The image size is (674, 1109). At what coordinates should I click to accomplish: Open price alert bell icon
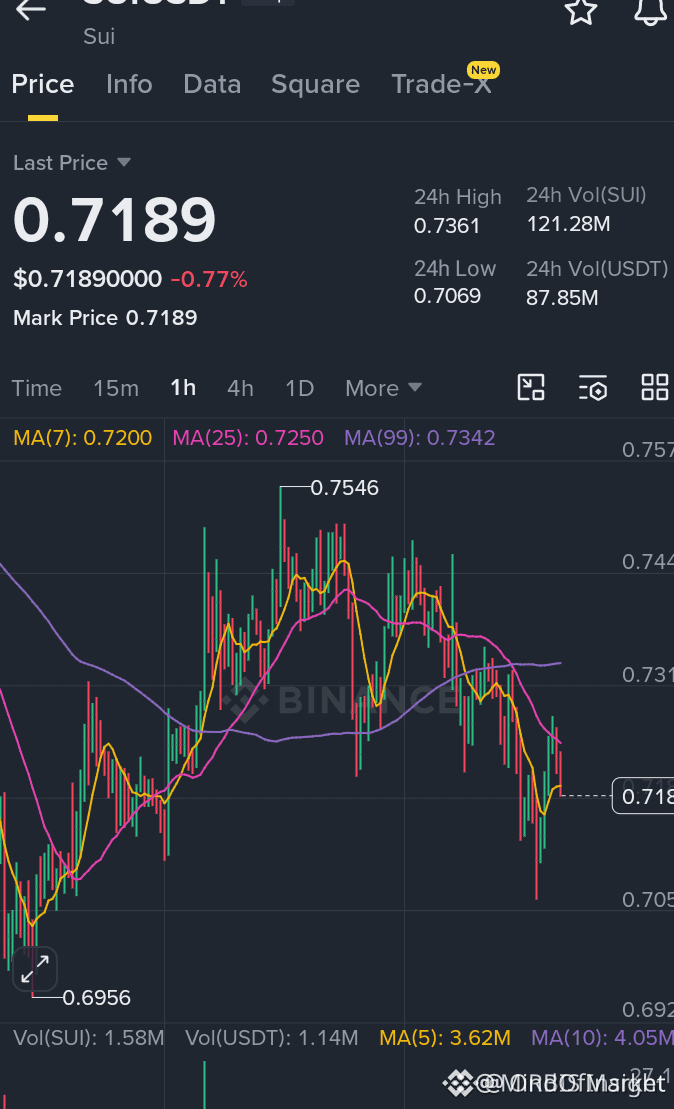pos(650,11)
